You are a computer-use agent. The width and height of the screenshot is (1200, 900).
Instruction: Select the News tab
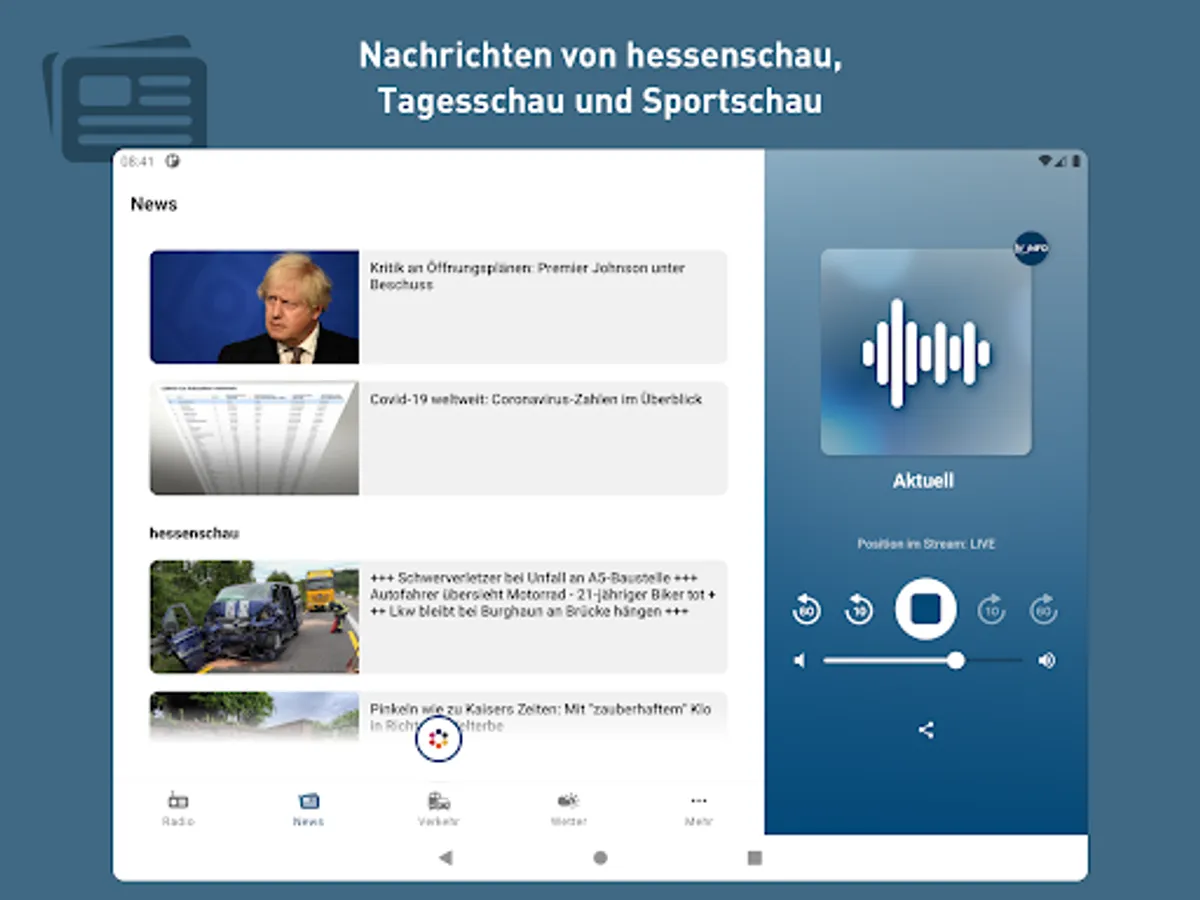click(x=309, y=809)
